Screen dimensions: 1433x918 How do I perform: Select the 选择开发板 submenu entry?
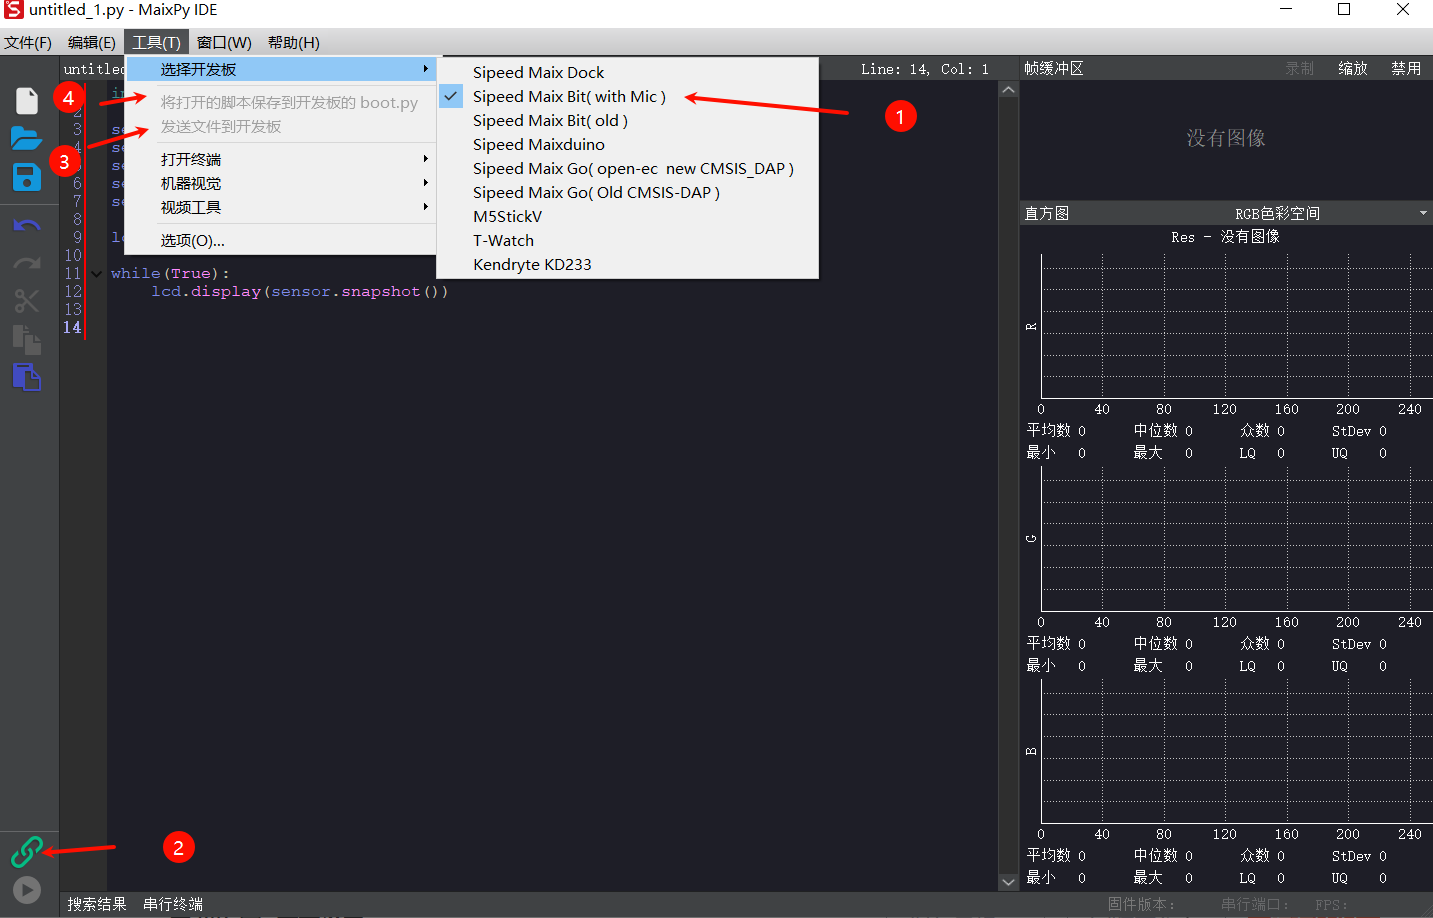coord(281,69)
